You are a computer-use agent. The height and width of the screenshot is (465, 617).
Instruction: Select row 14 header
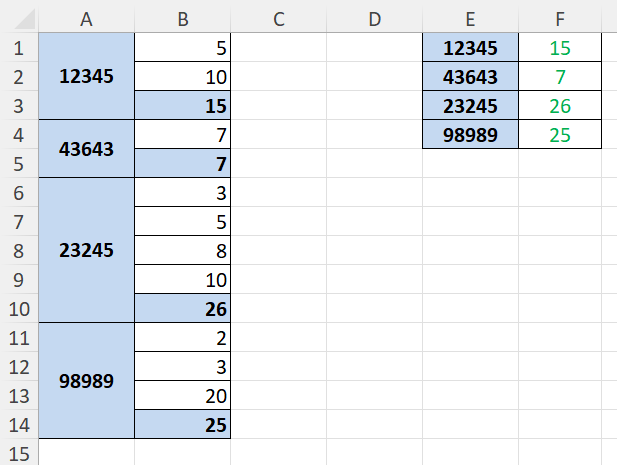(19, 424)
